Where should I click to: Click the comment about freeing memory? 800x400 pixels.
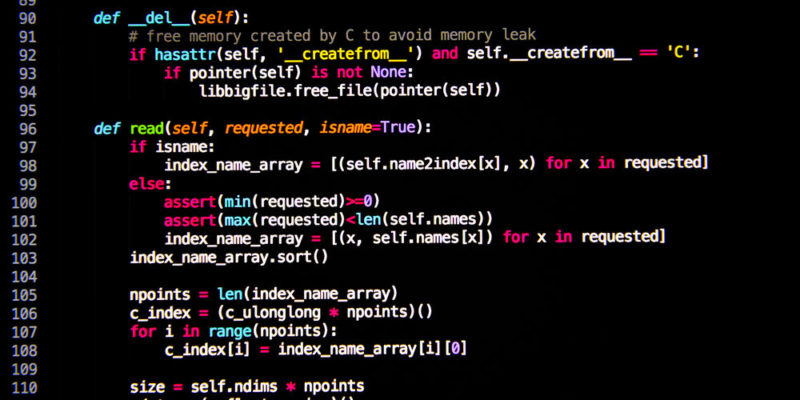pyautogui.click(x=333, y=35)
